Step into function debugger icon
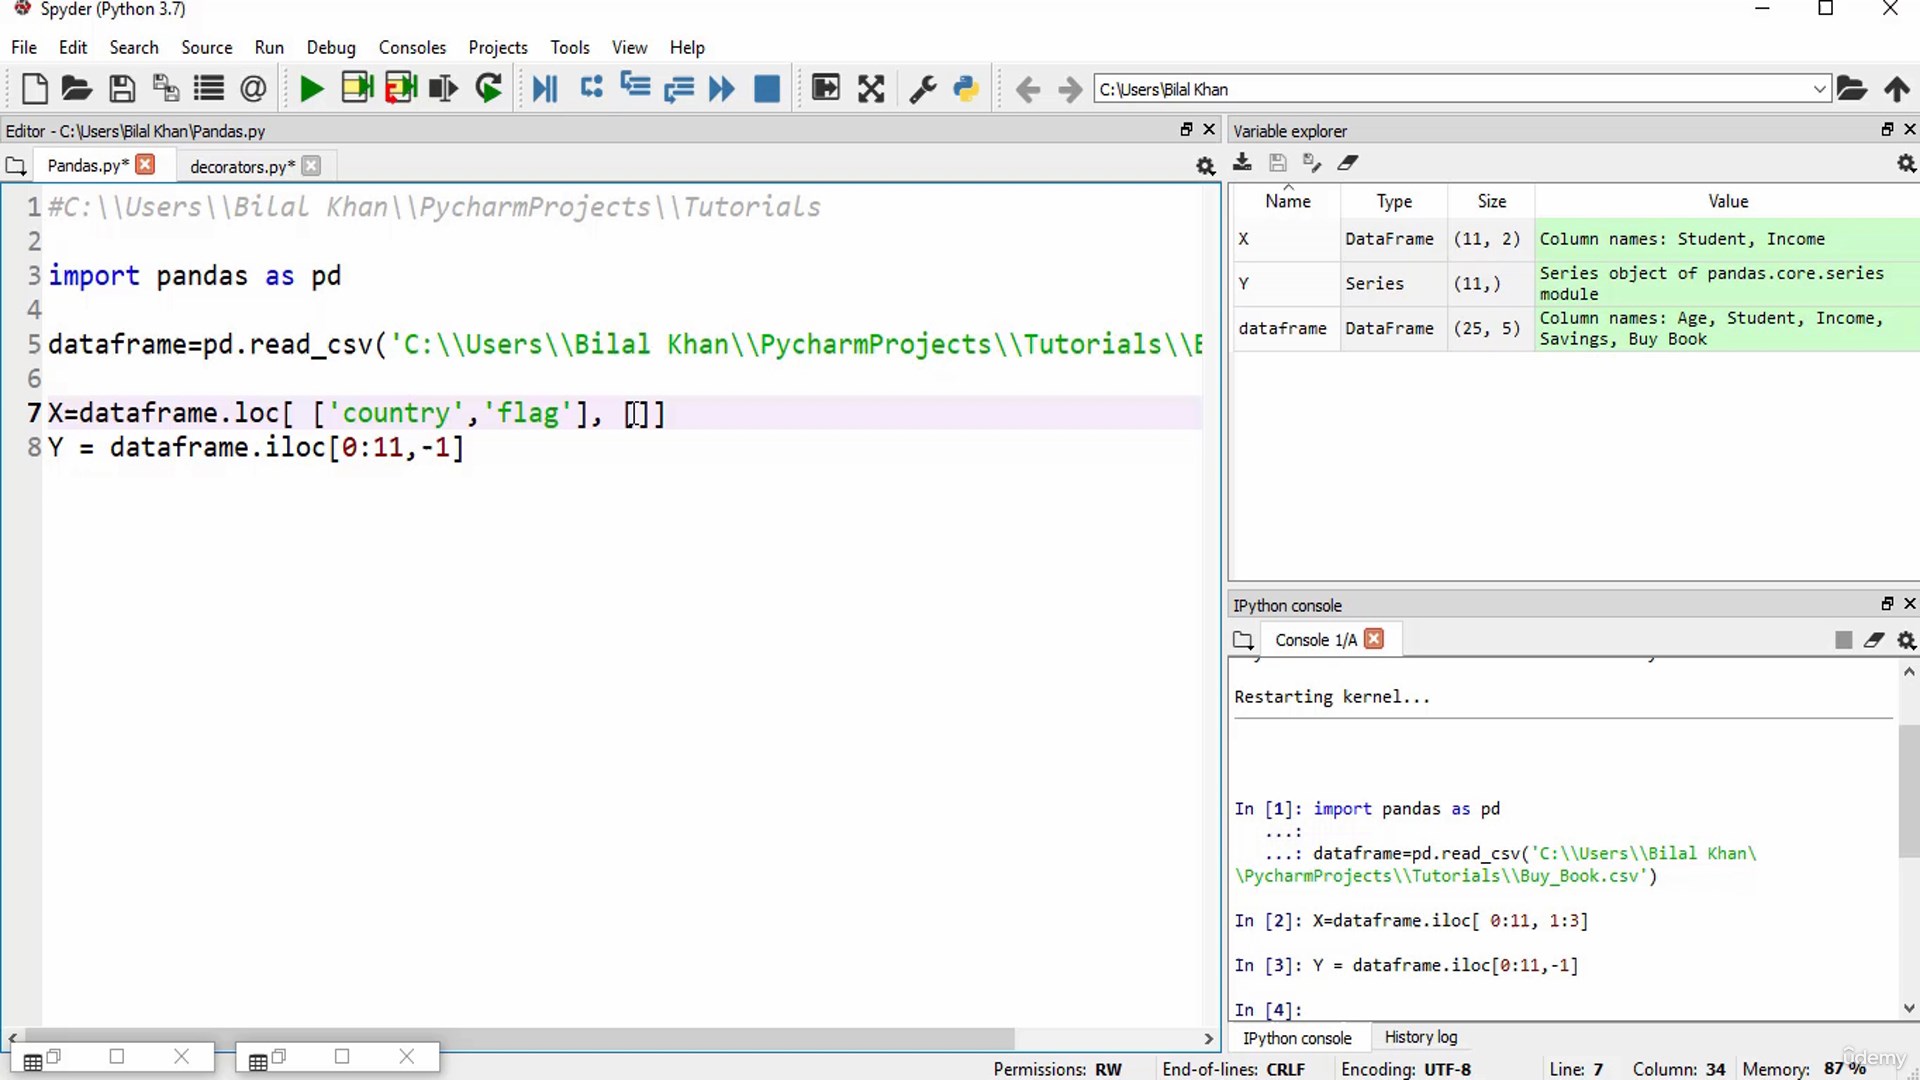 tap(635, 87)
